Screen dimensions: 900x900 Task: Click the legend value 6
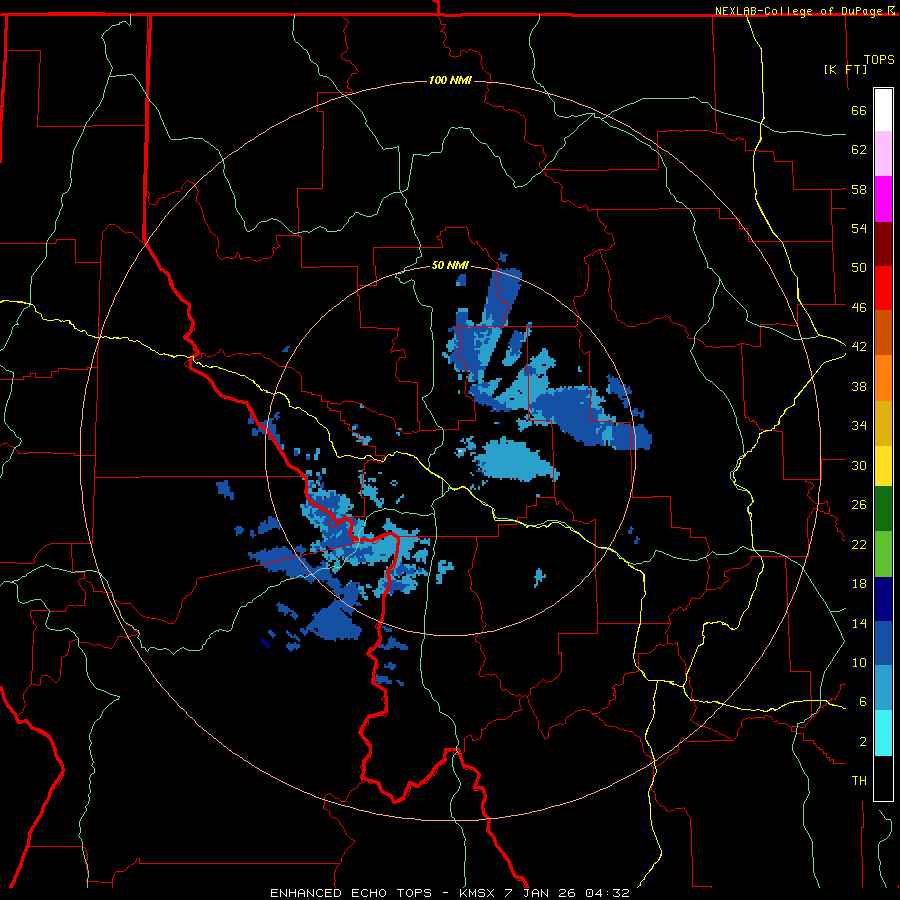(863, 702)
